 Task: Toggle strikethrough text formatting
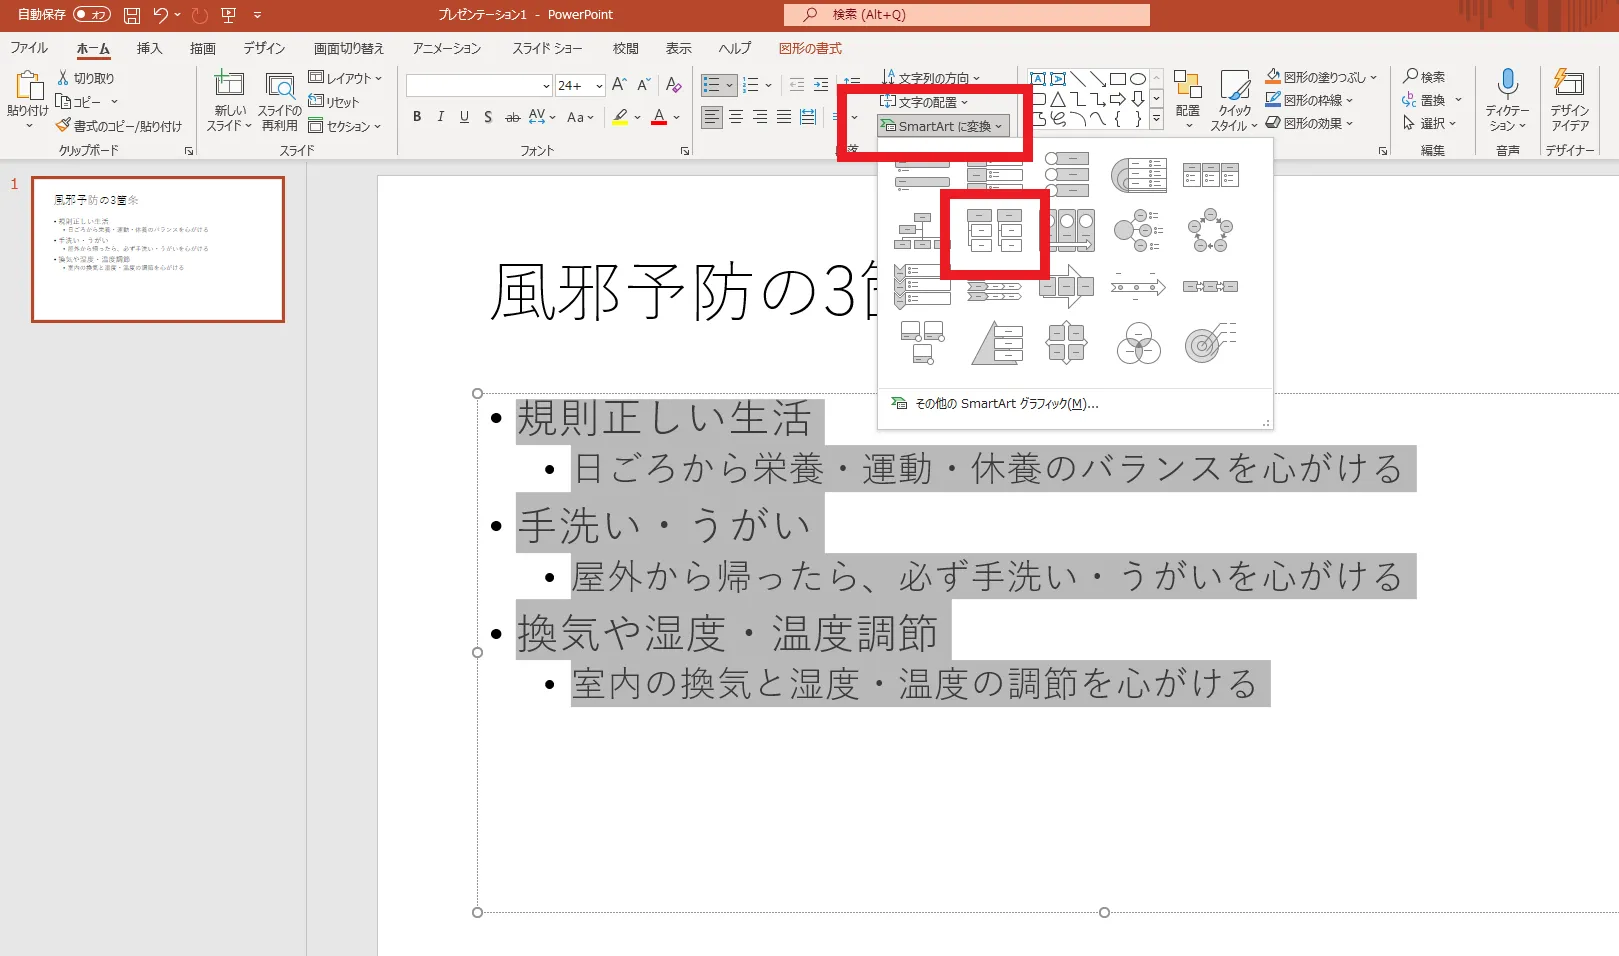(512, 117)
